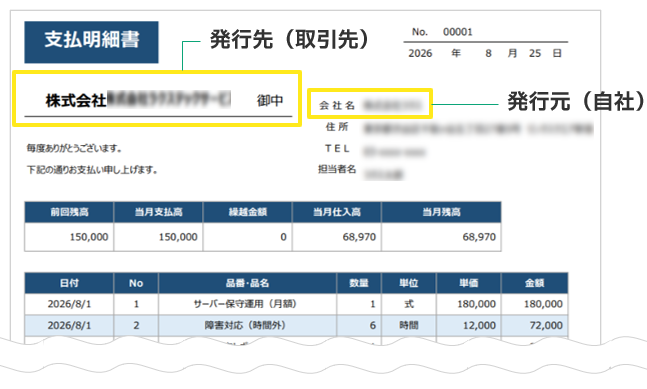647x389 pixels.
Task: Select the 150,000 value under 前回残高
Action: pos(89,237)
